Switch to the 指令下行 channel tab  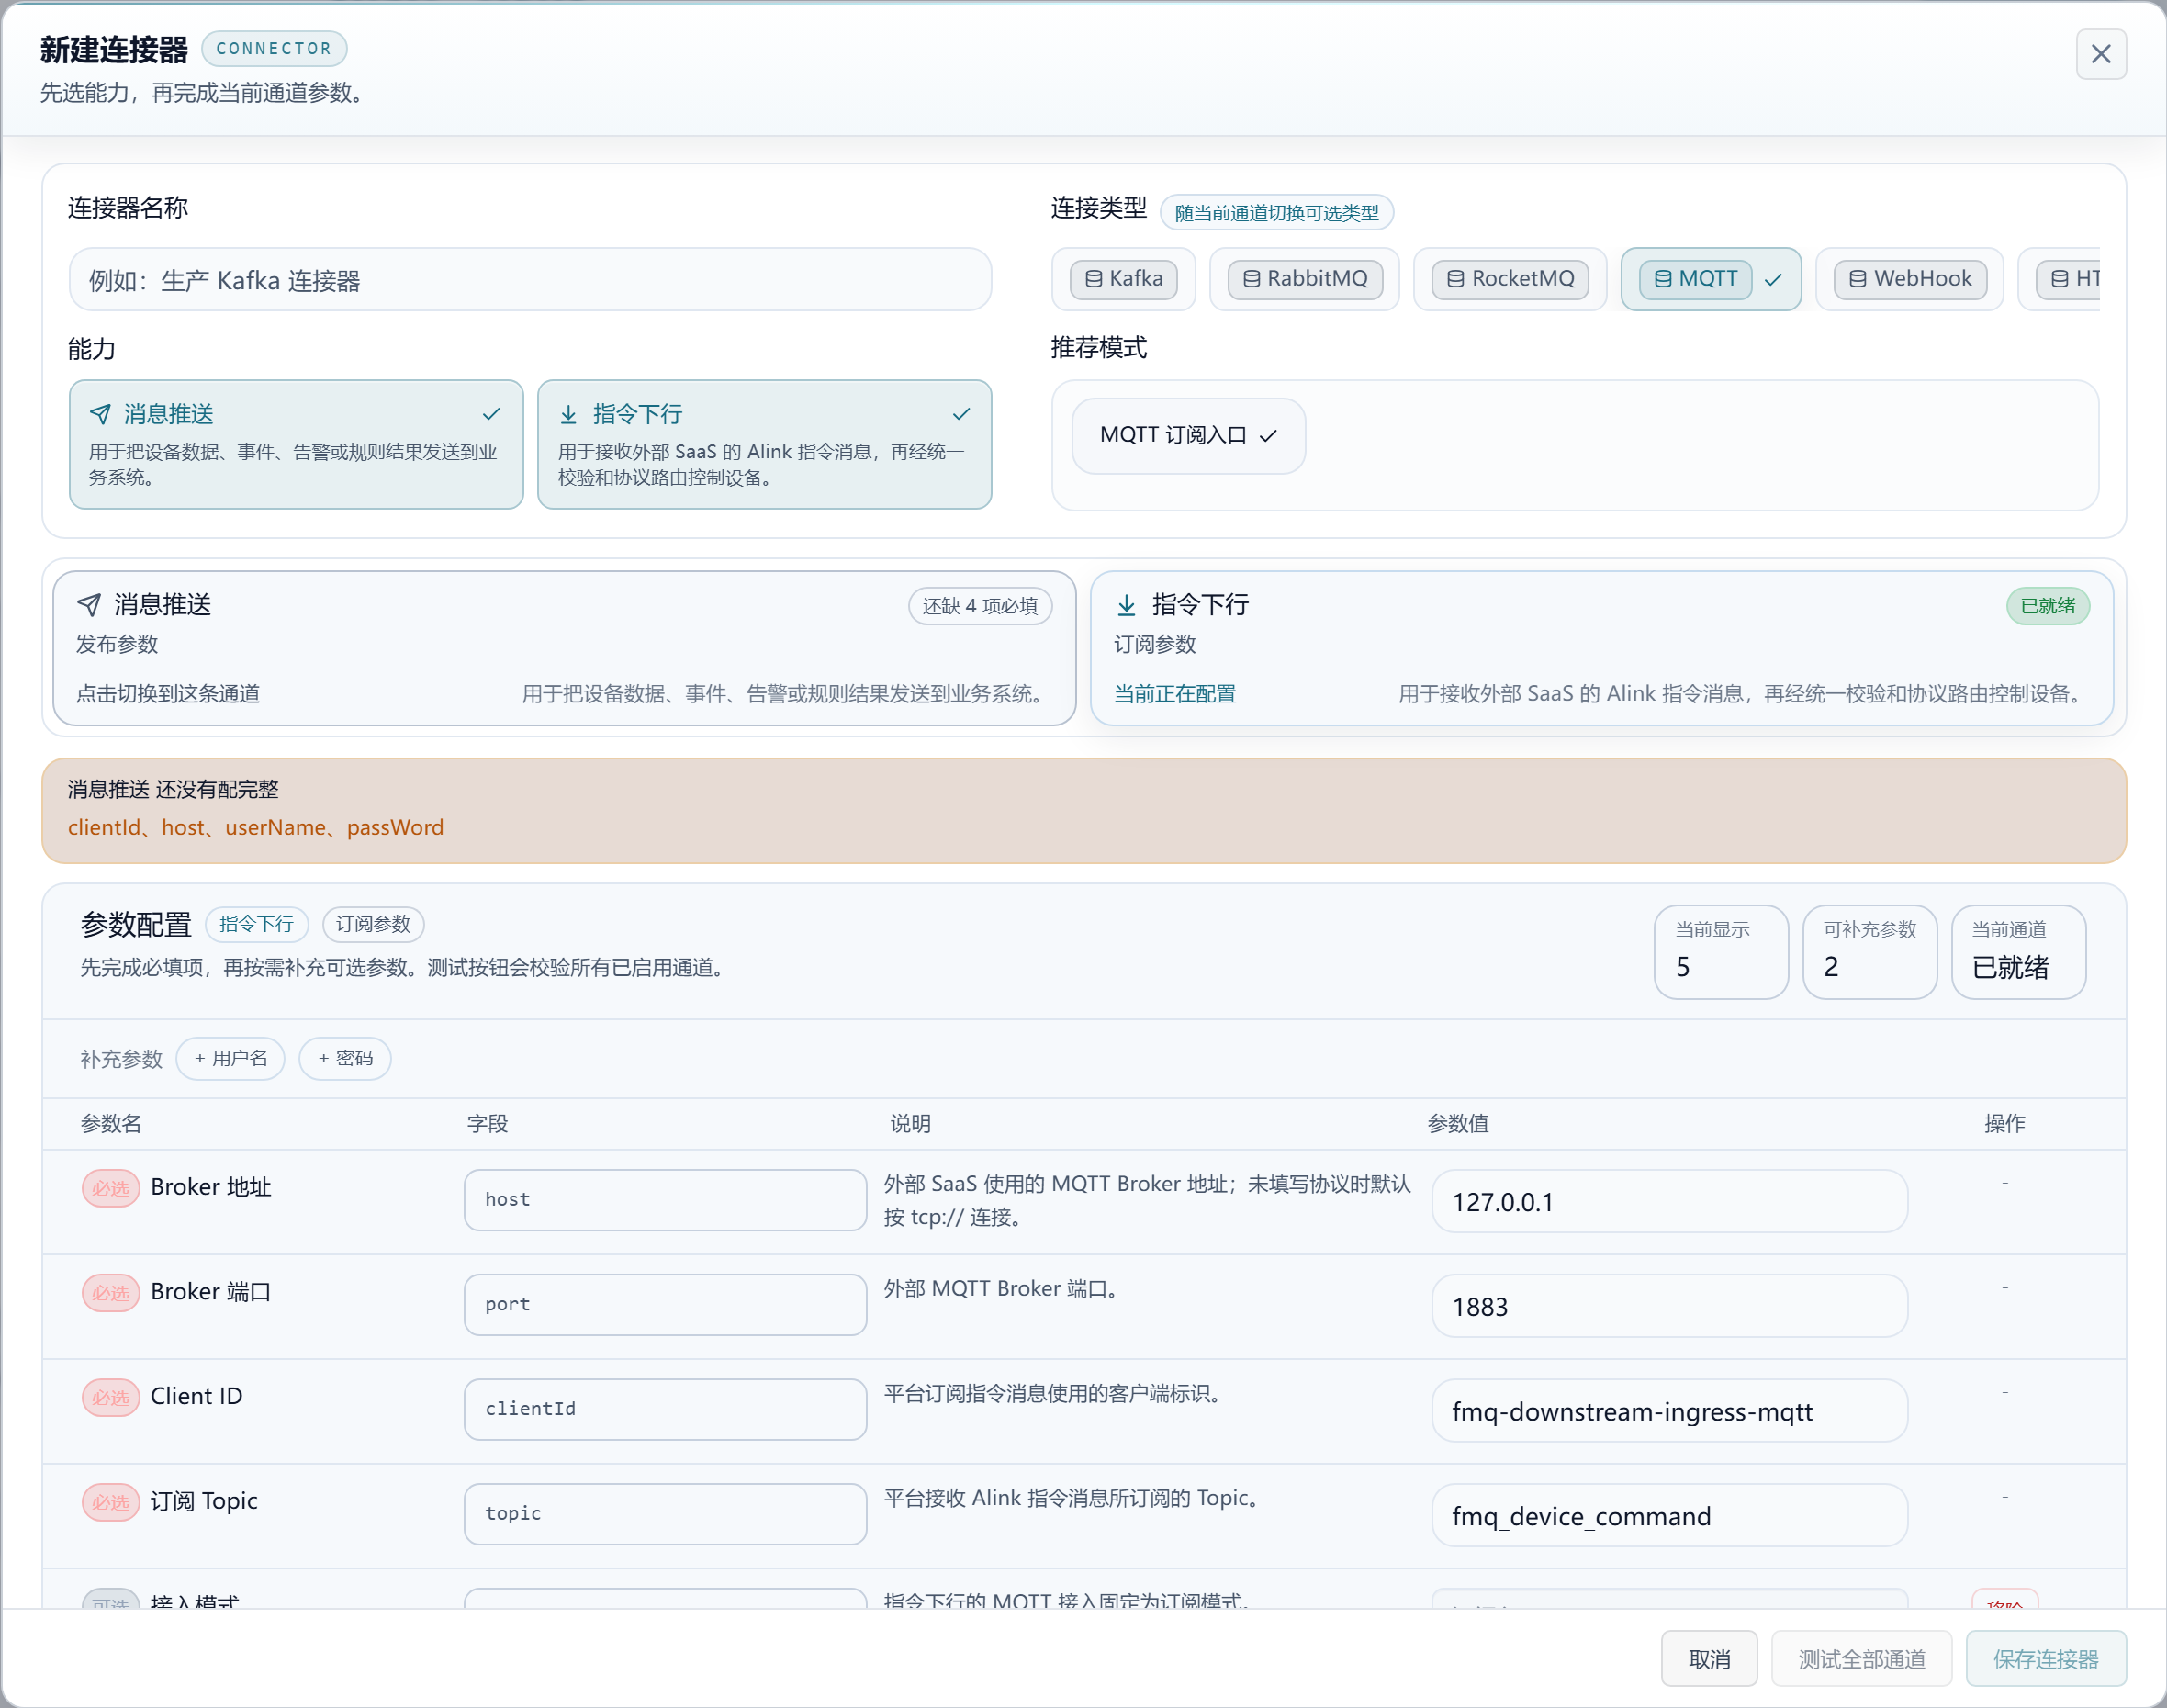coord(1601,648)
